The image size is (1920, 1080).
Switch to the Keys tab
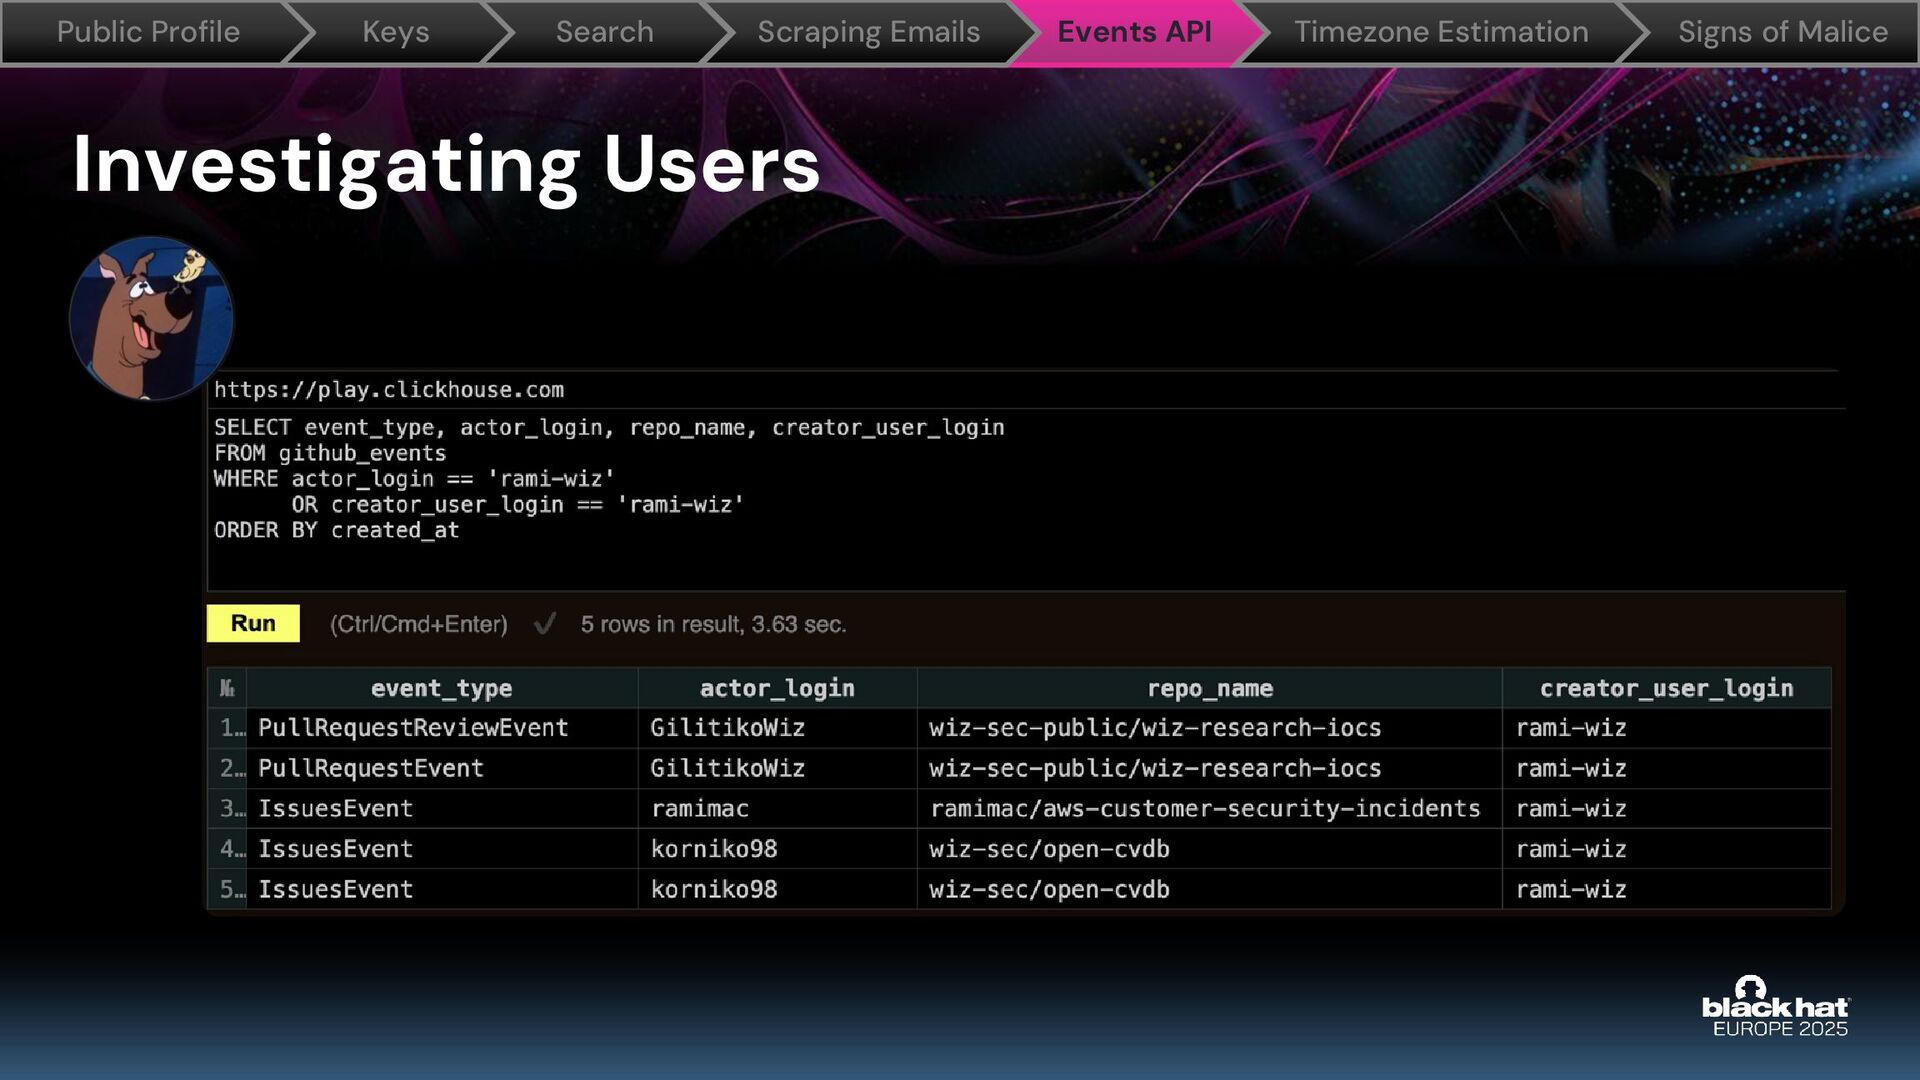395,32
